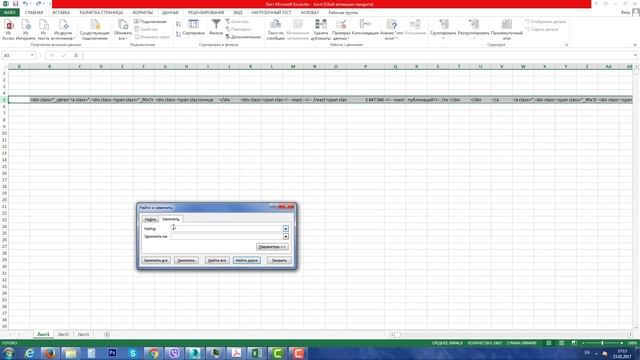Viewport: 640px width, 360px height.
Task: Open Advanced filter (Дополнительно)
Action: [x=243, y=37]
